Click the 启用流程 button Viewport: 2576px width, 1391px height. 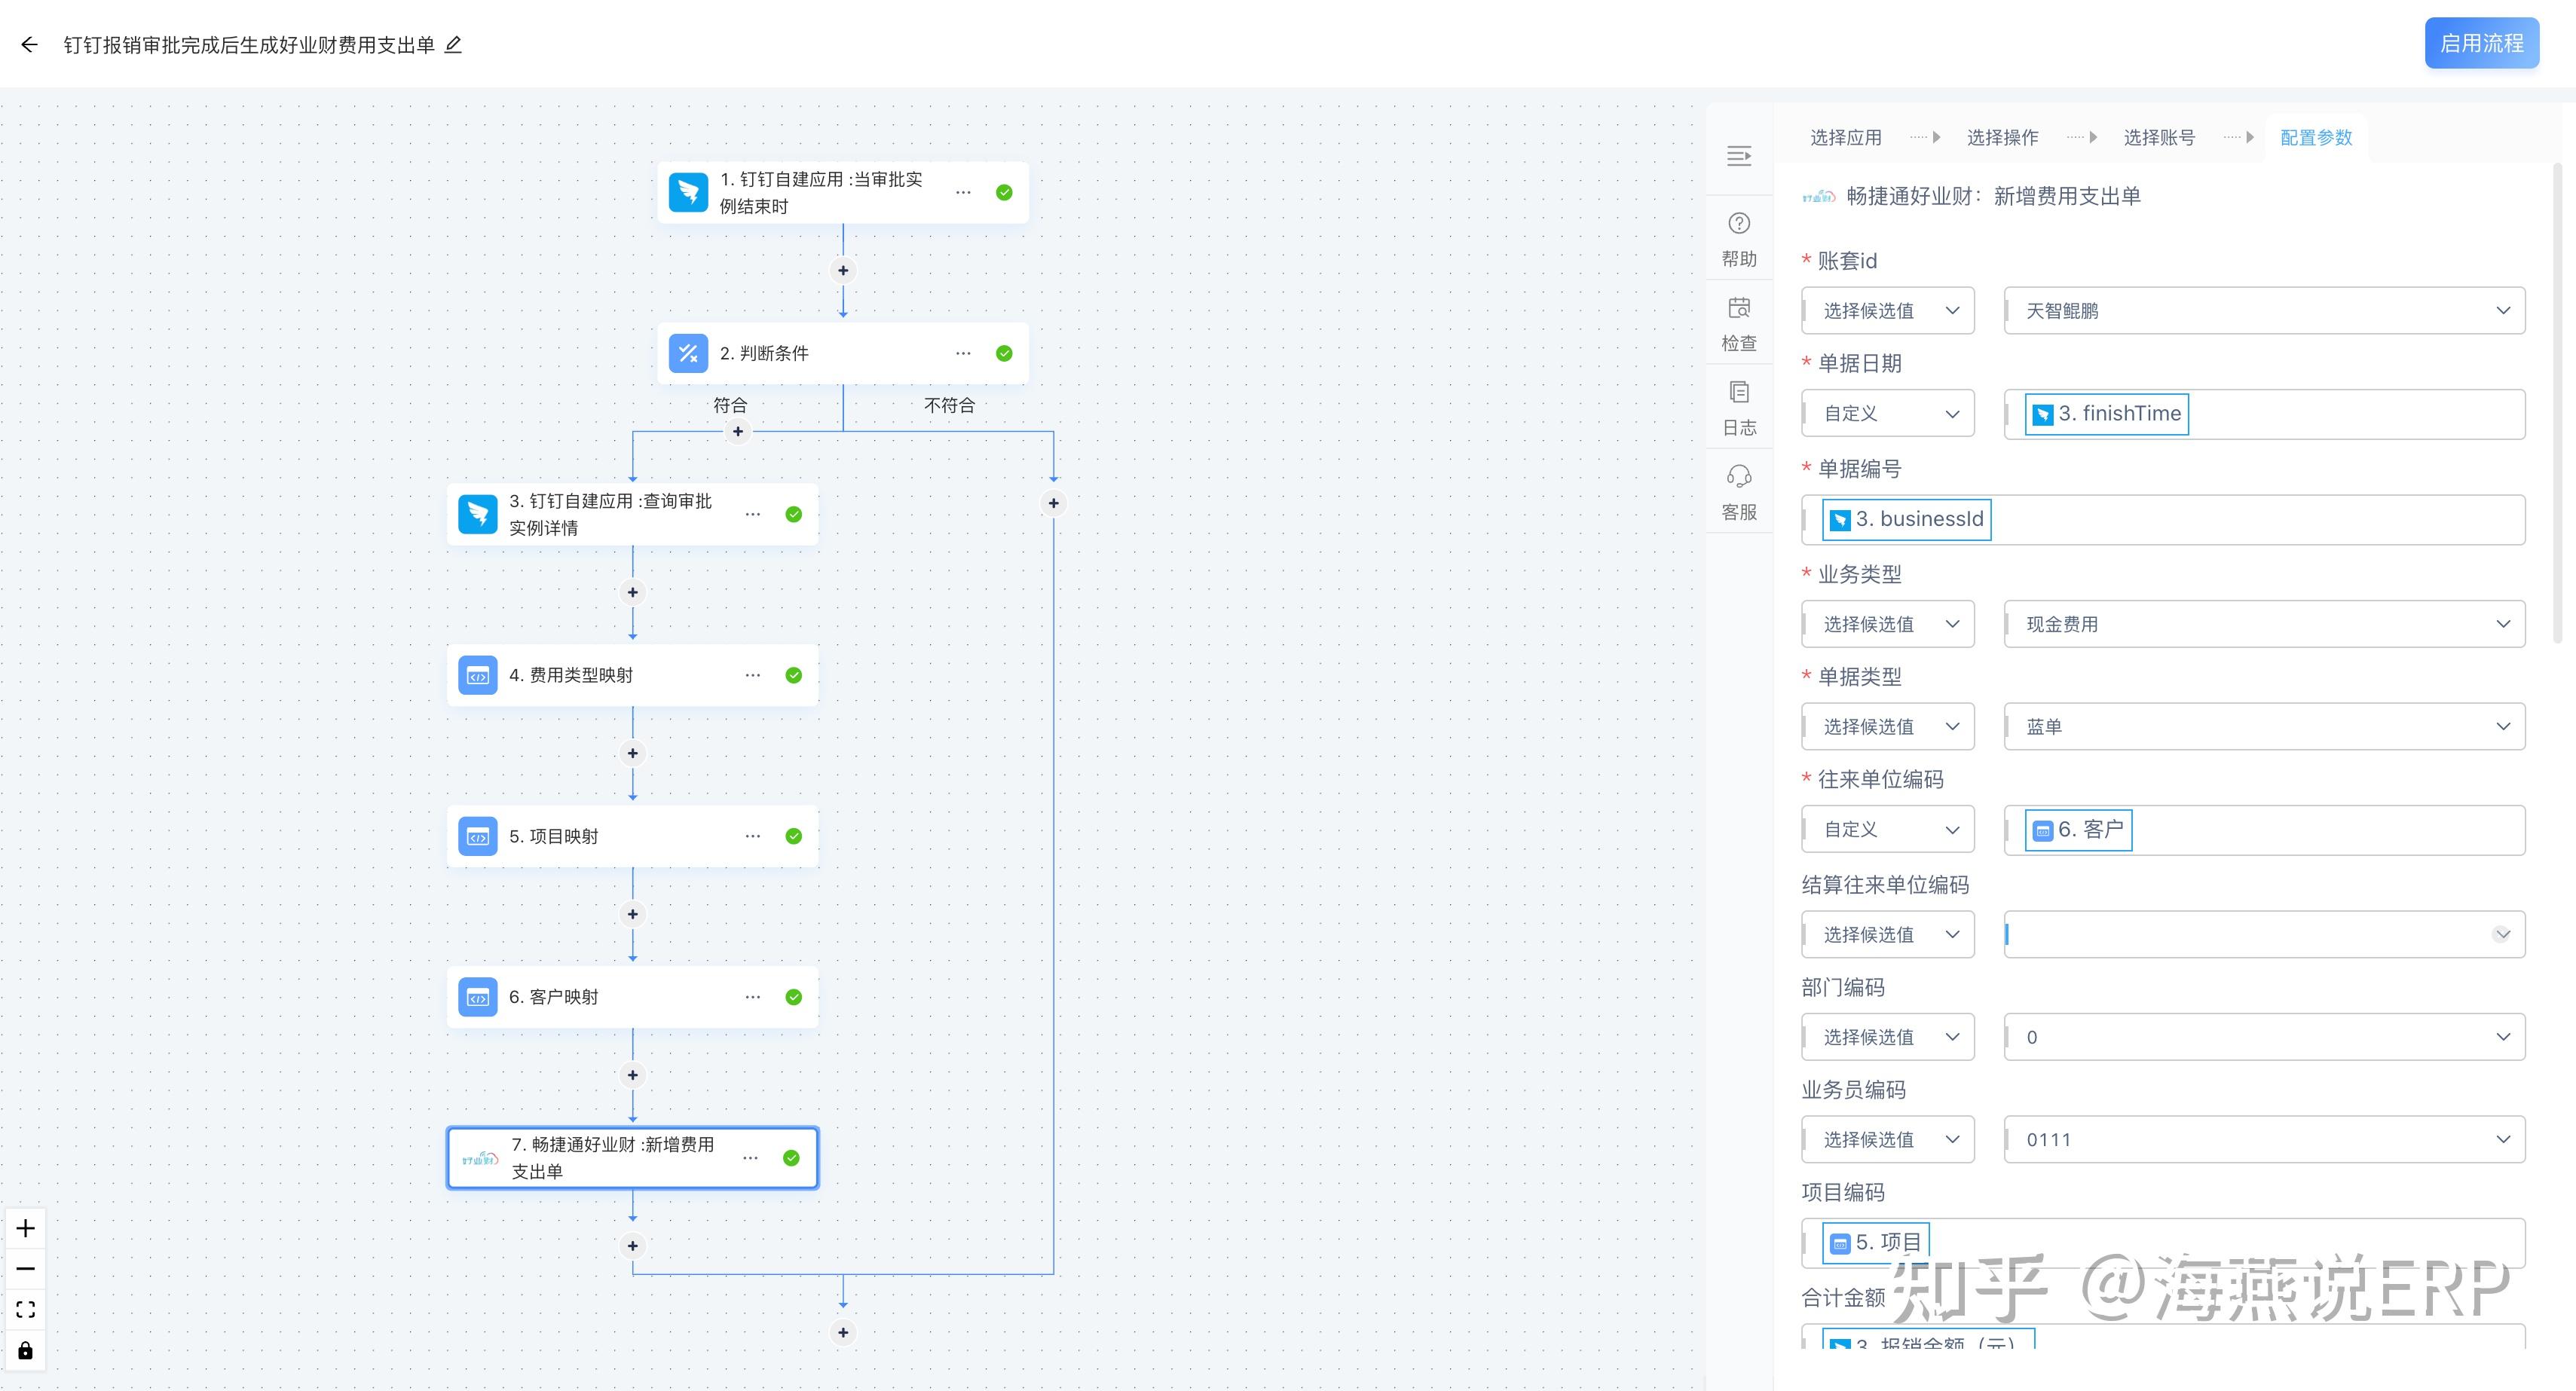[x=2481, y=43]
